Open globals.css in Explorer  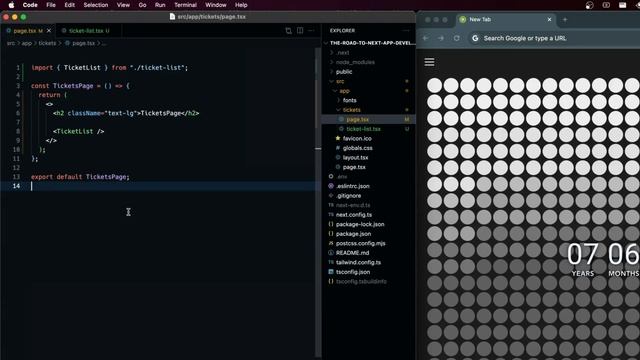coord(369,148)
